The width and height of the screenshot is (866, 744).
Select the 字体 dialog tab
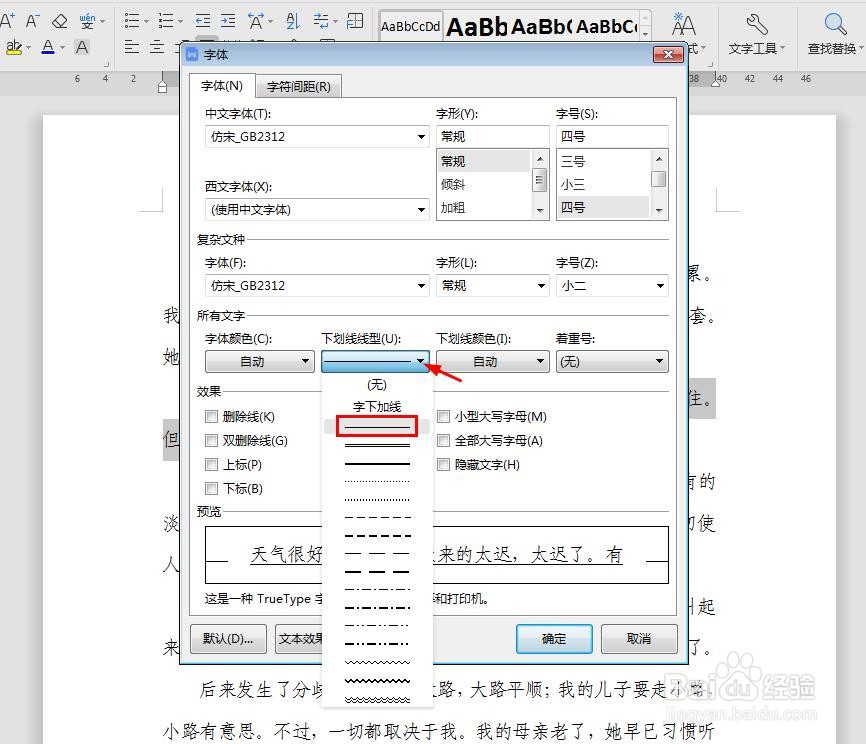tap(222, 86)
